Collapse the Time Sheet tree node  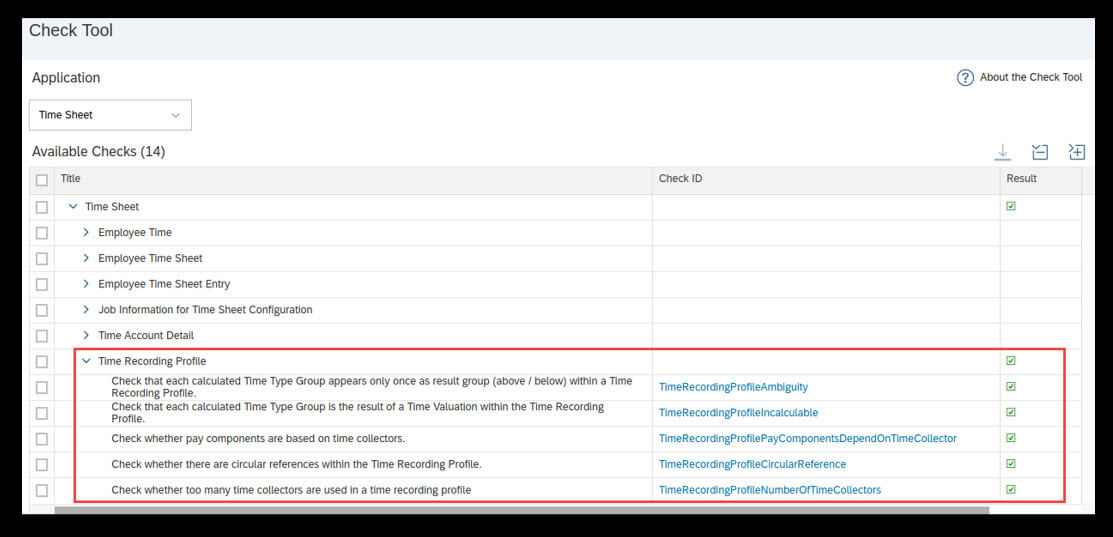pos(73,206)
